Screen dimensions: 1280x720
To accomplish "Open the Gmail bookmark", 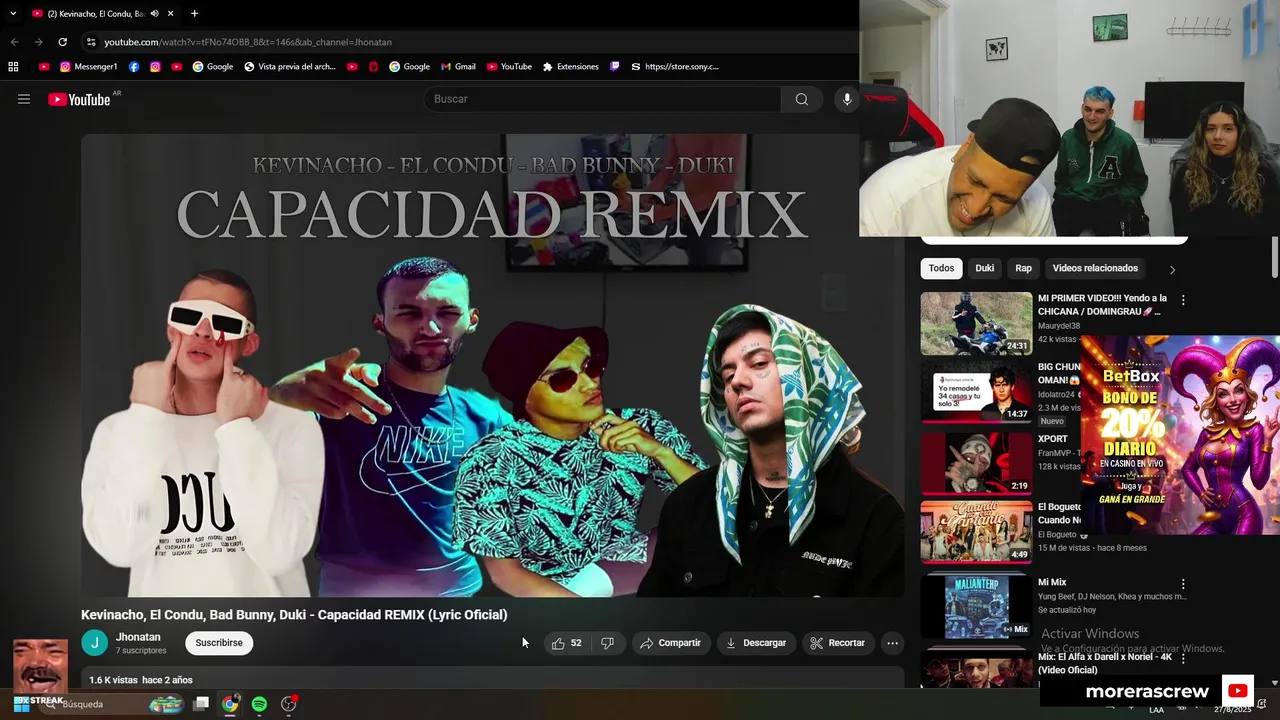I will point(458,67).
